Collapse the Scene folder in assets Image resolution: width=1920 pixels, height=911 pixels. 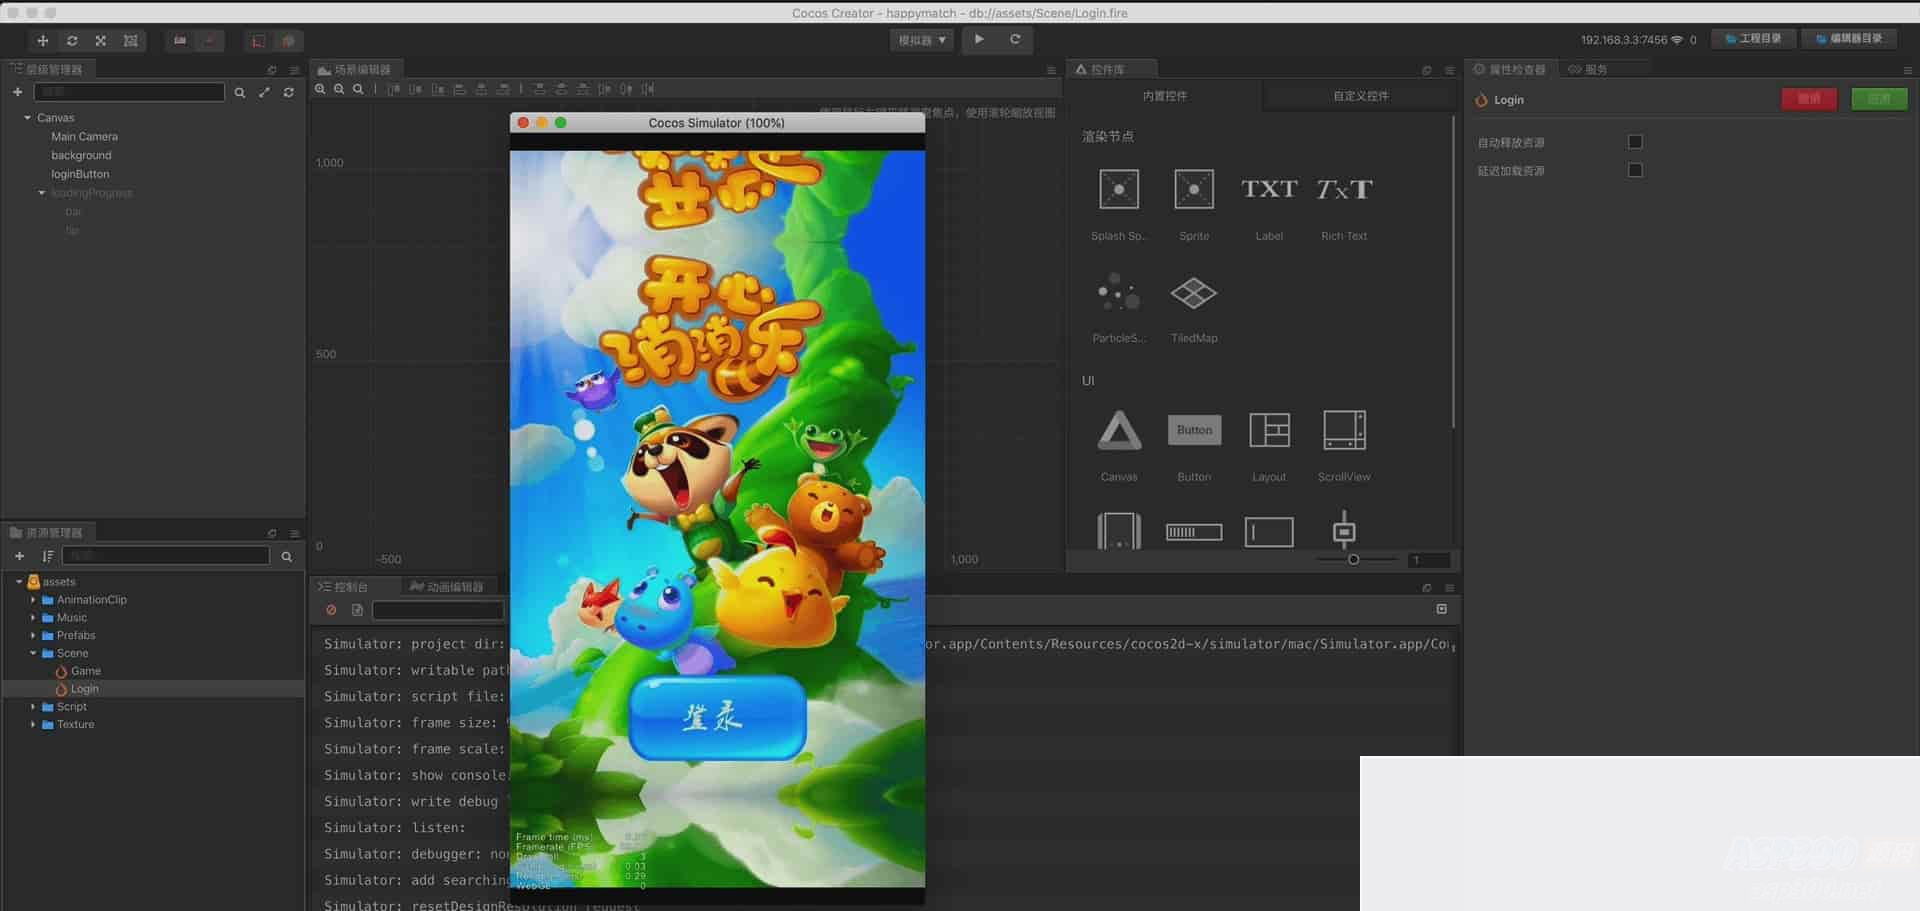coord(33,654)
